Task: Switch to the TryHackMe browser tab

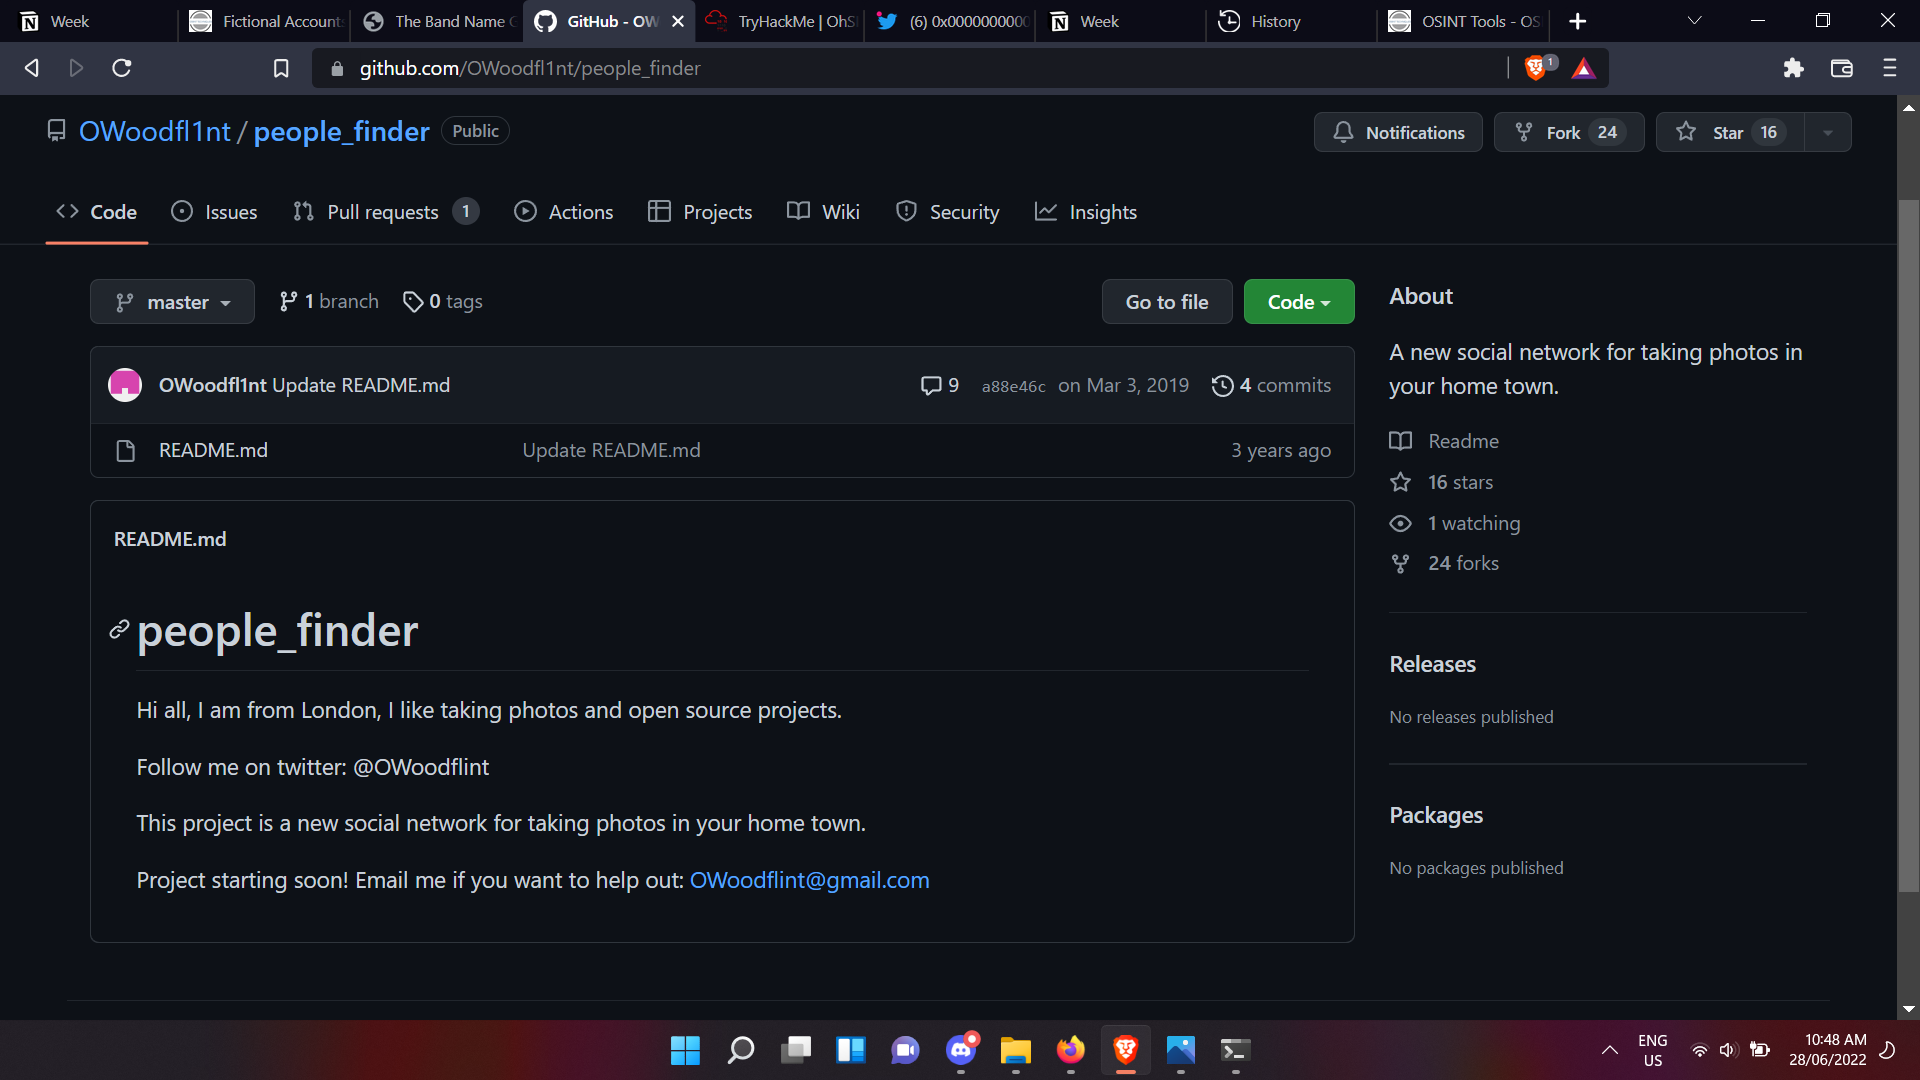Action: coord(781,21)
